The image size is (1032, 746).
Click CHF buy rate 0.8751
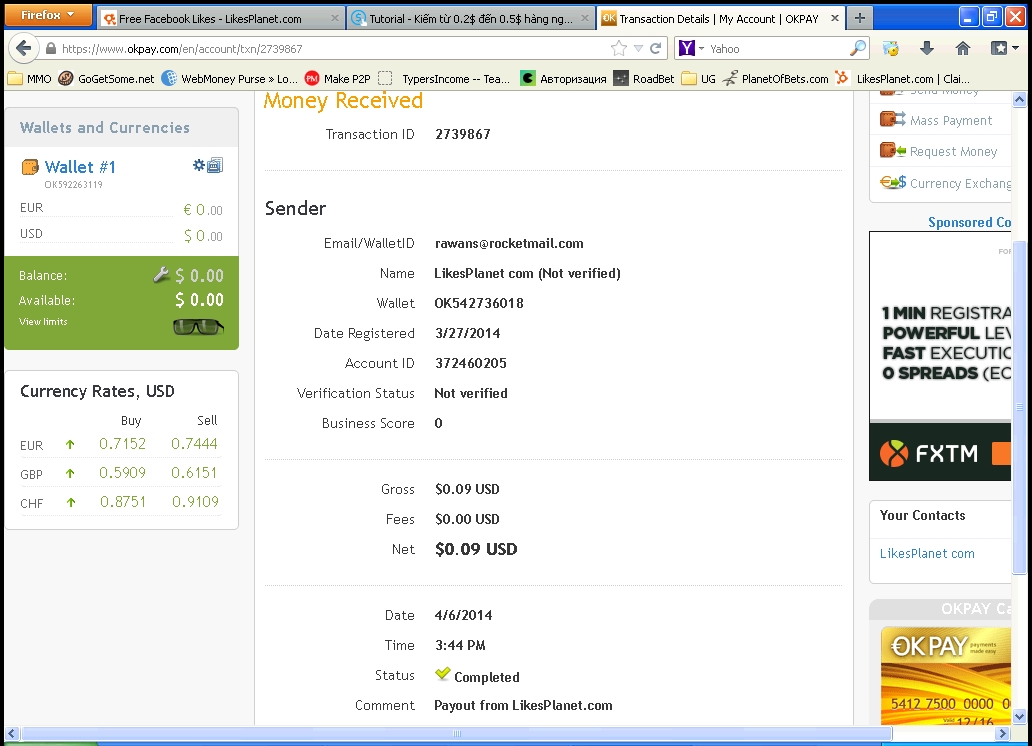pyautogui.click(x=122, y=502)
